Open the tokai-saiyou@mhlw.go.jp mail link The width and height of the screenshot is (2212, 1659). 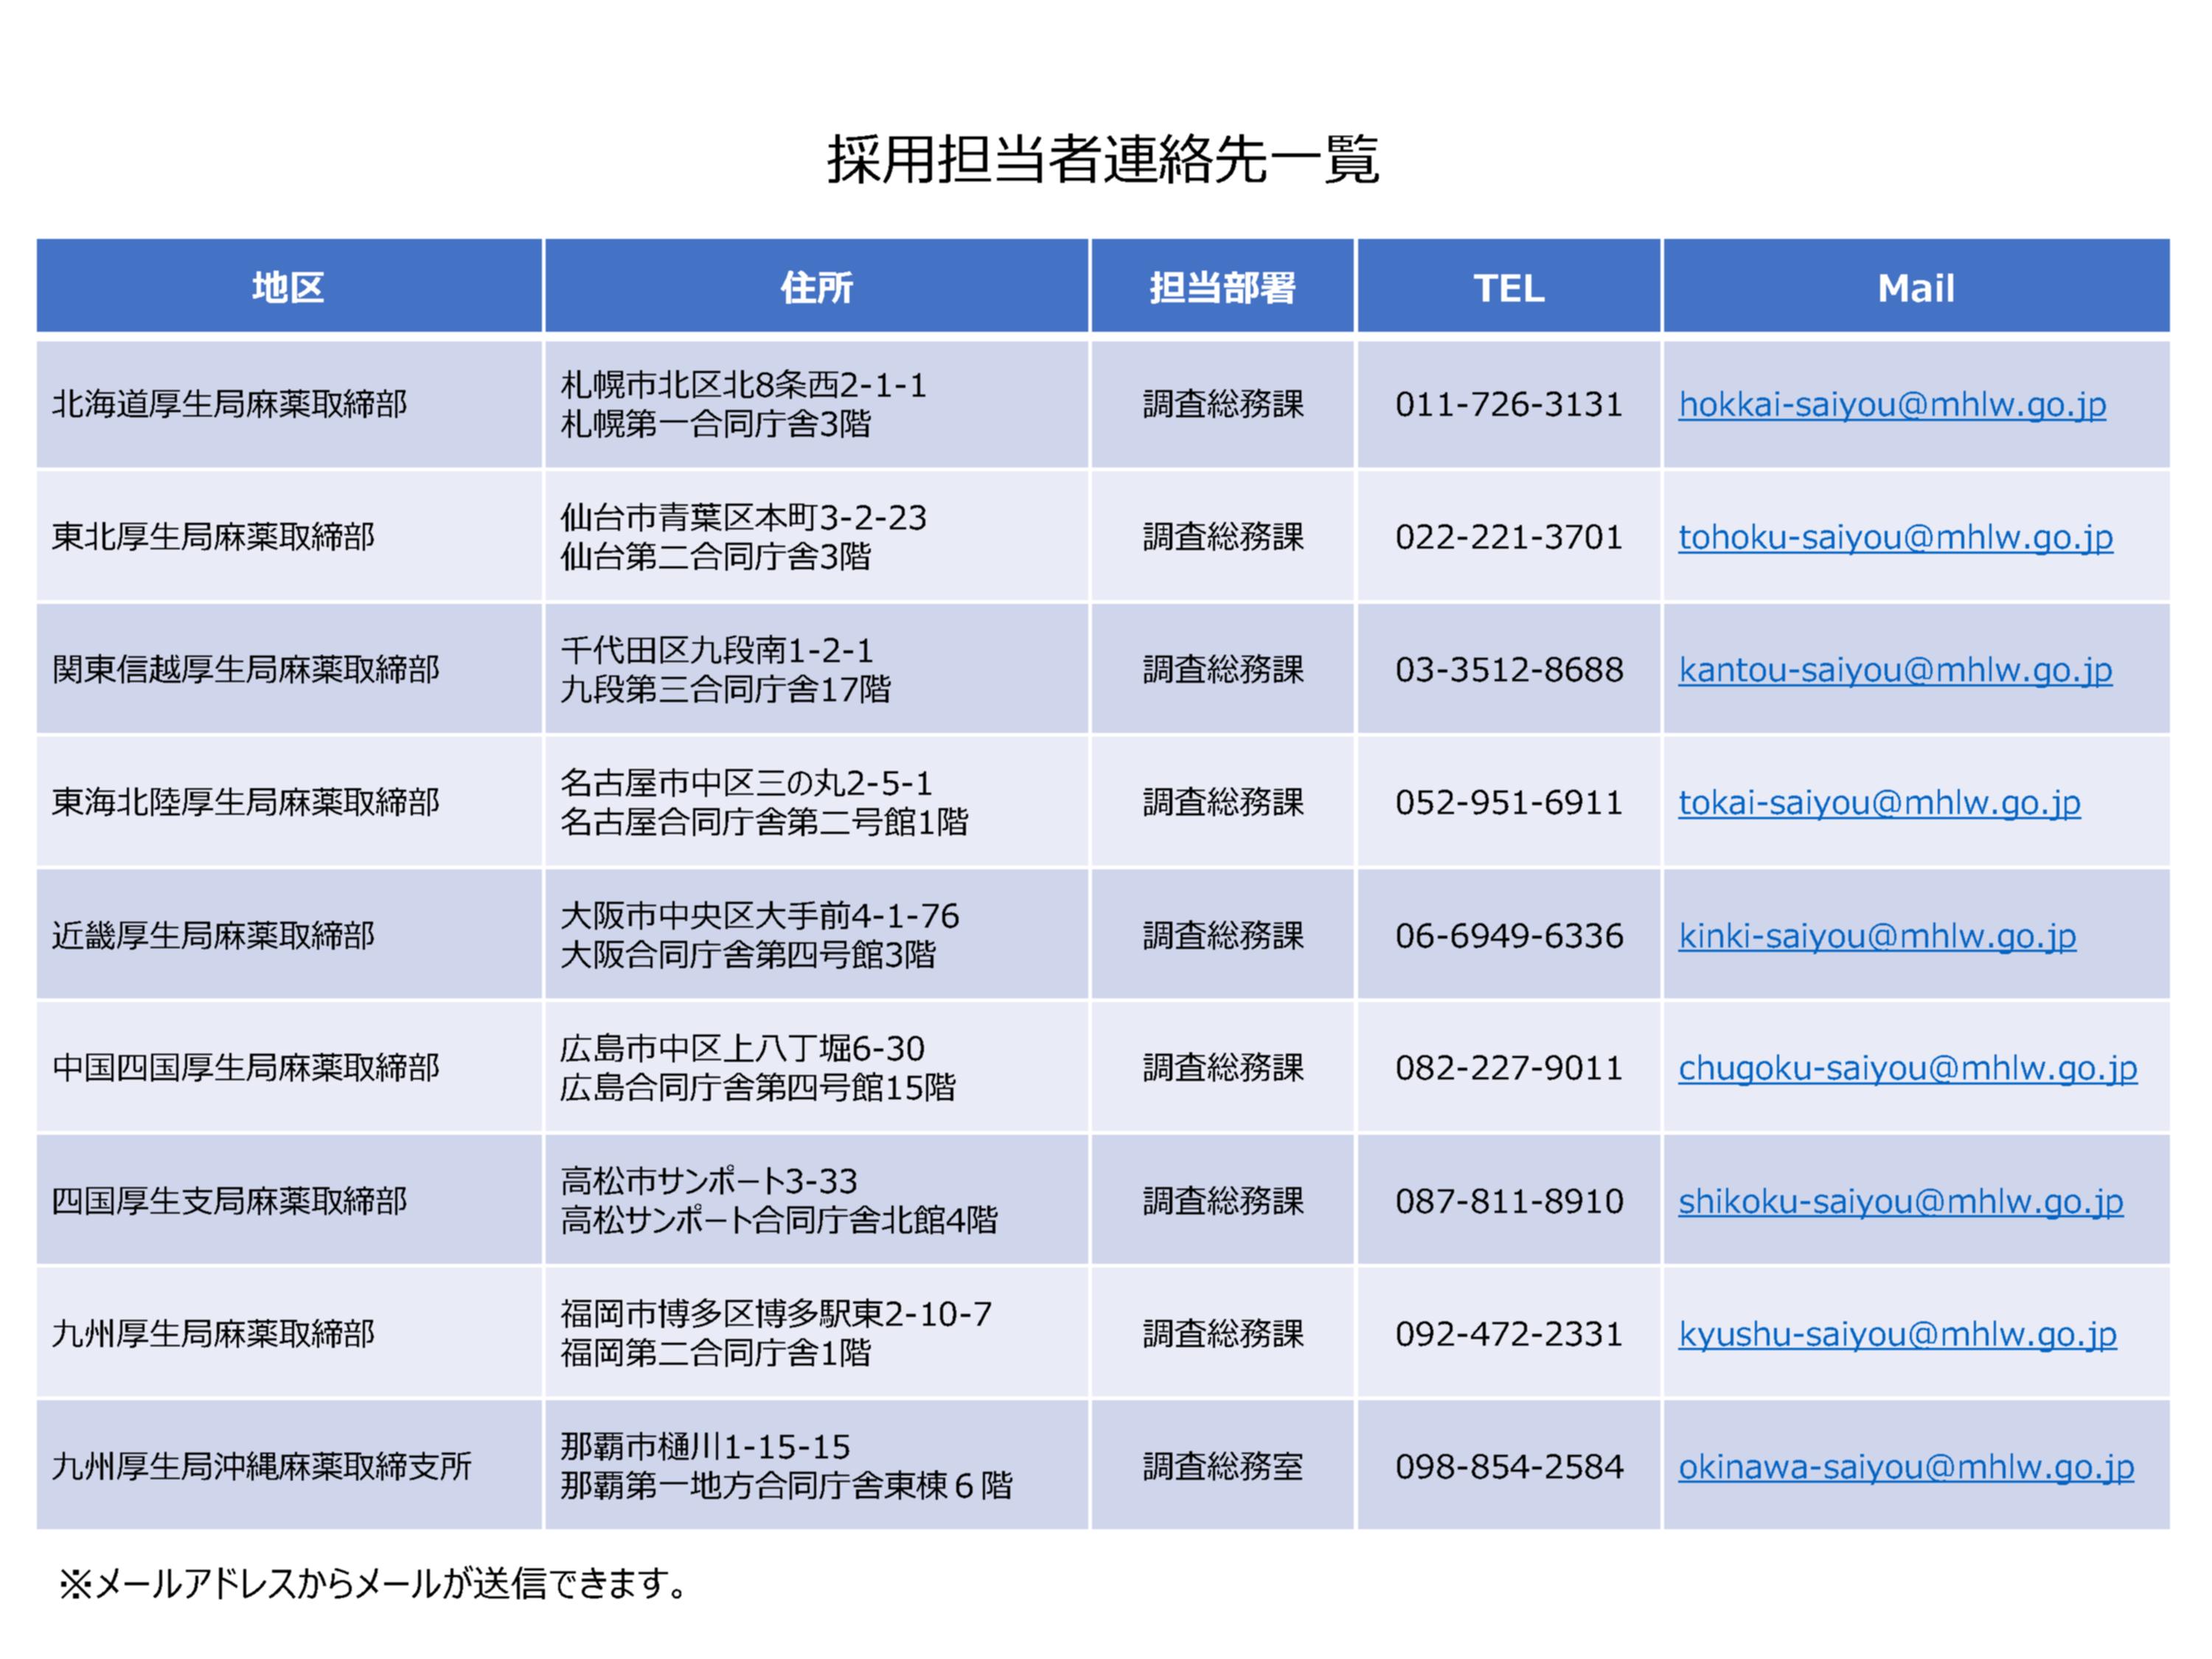click(1879, 803)
